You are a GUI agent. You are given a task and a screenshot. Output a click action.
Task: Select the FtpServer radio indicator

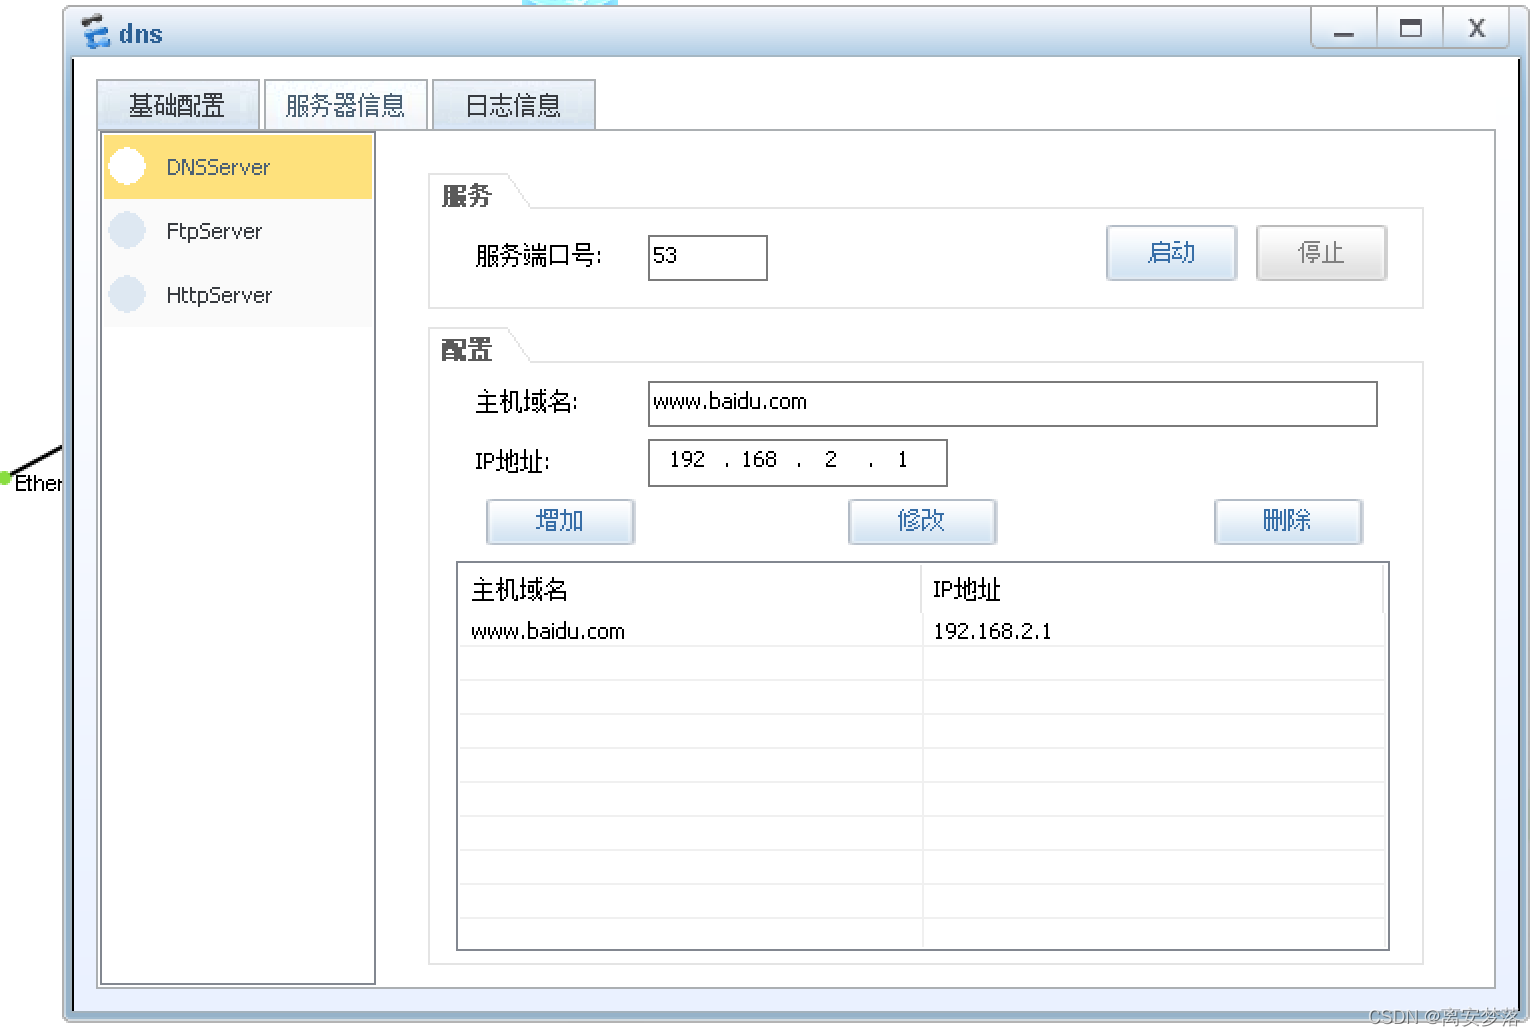pos(127,230)
